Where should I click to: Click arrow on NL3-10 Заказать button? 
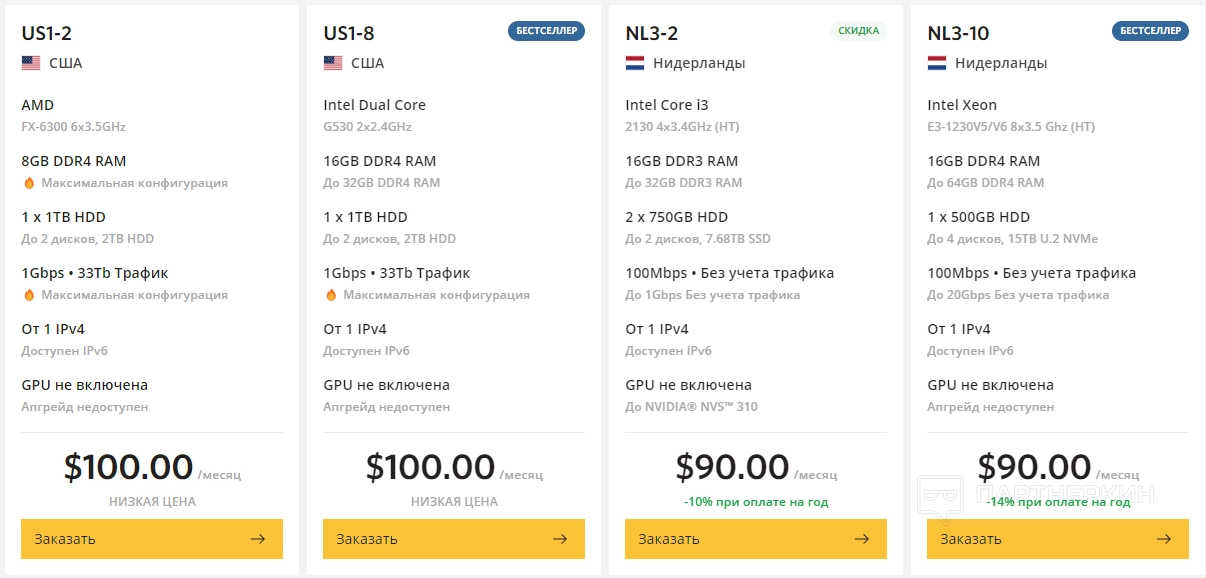point(1164,539)
